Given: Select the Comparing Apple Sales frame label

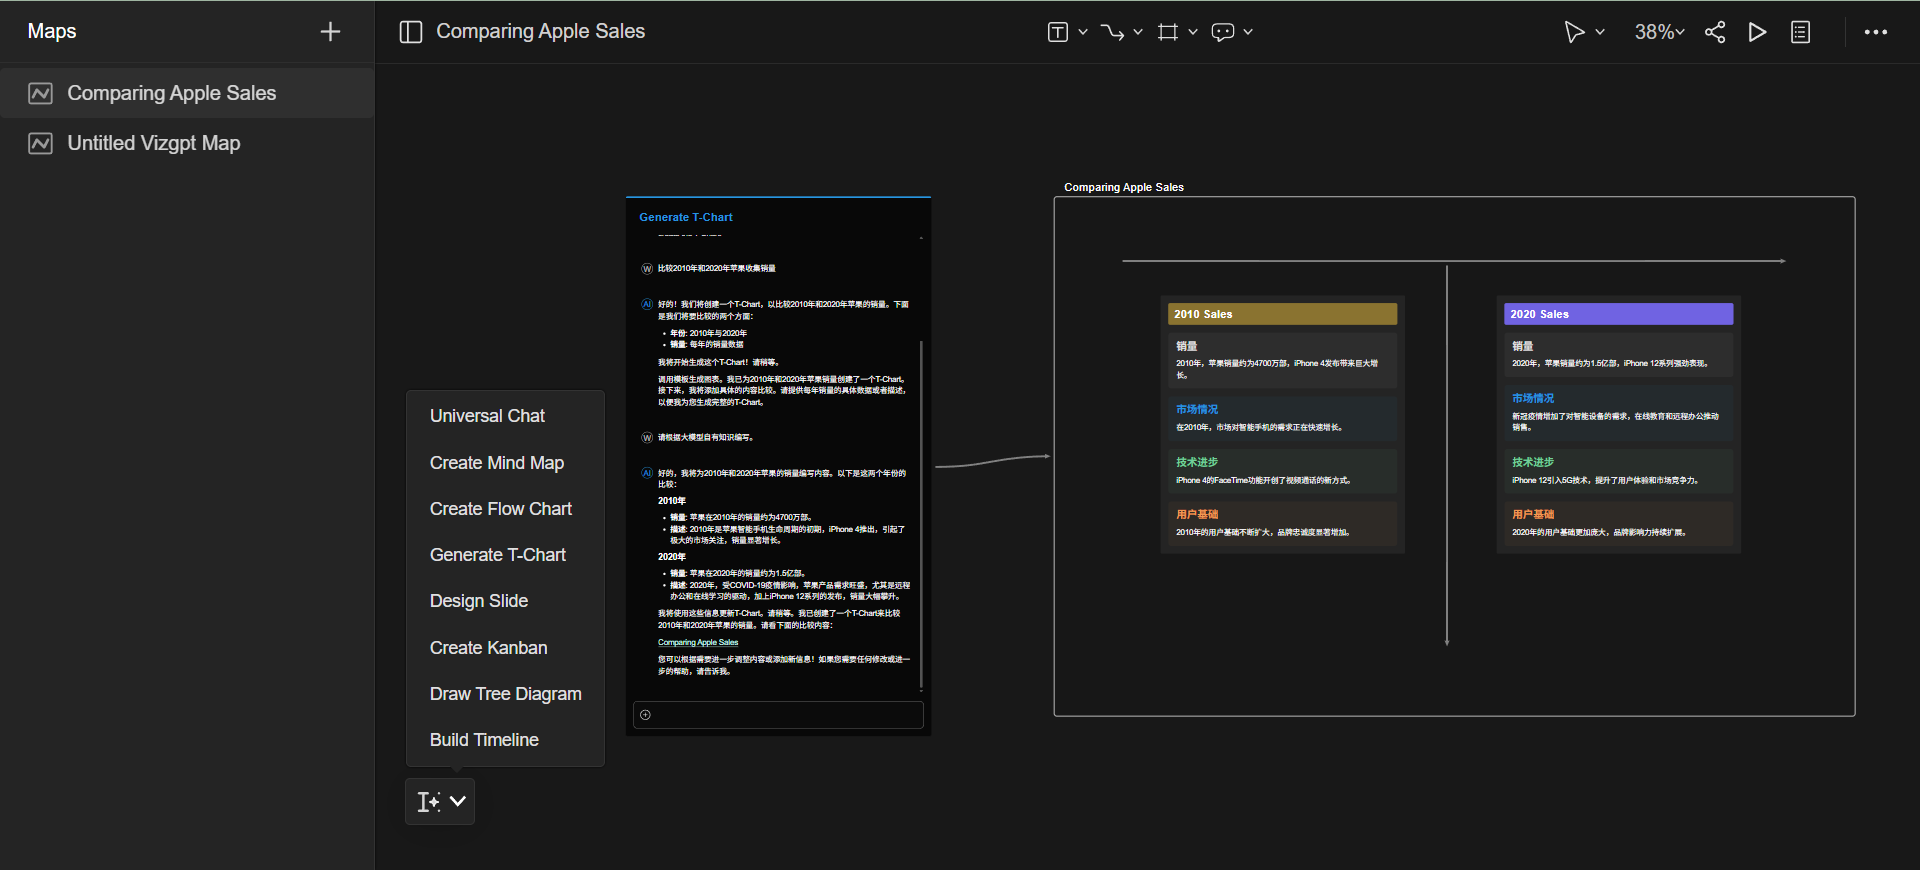Looking at the screenshot, I should click(x=1124, y=187).
